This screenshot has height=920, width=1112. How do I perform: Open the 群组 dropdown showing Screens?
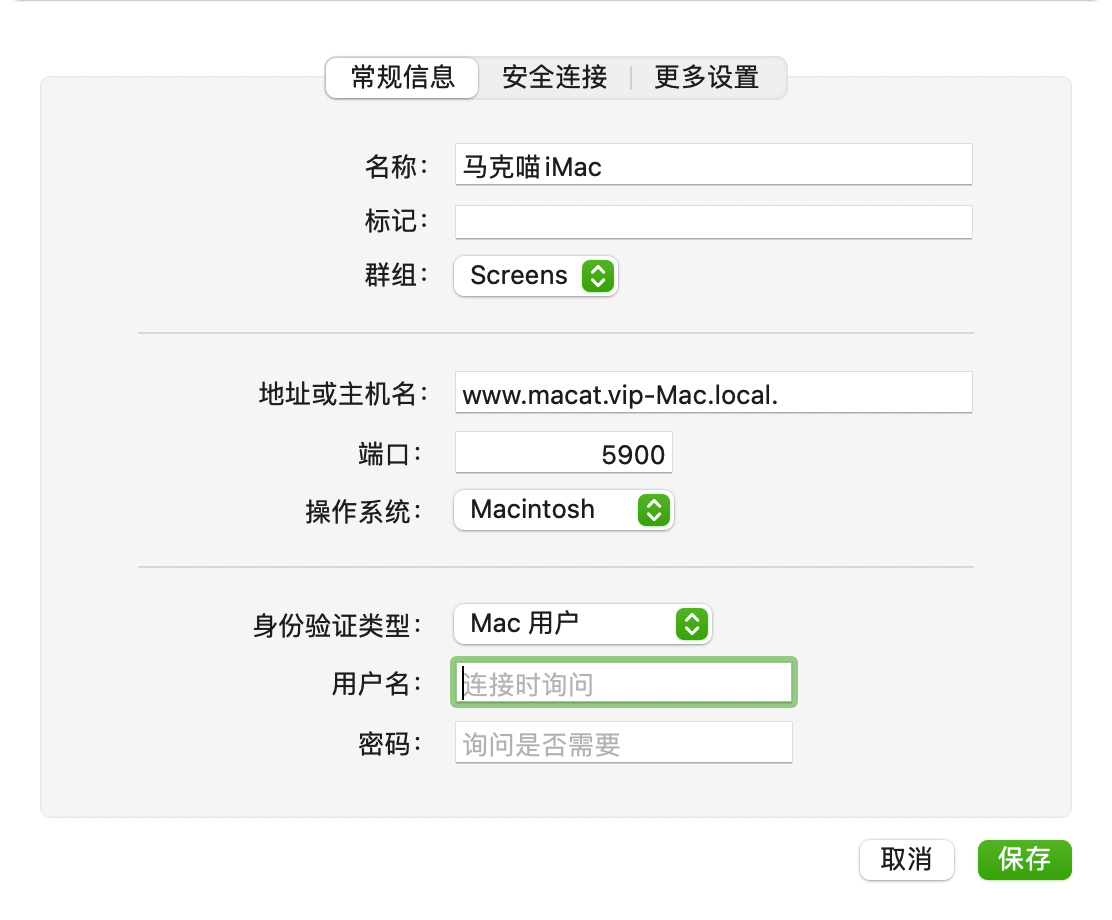(535, 276)
